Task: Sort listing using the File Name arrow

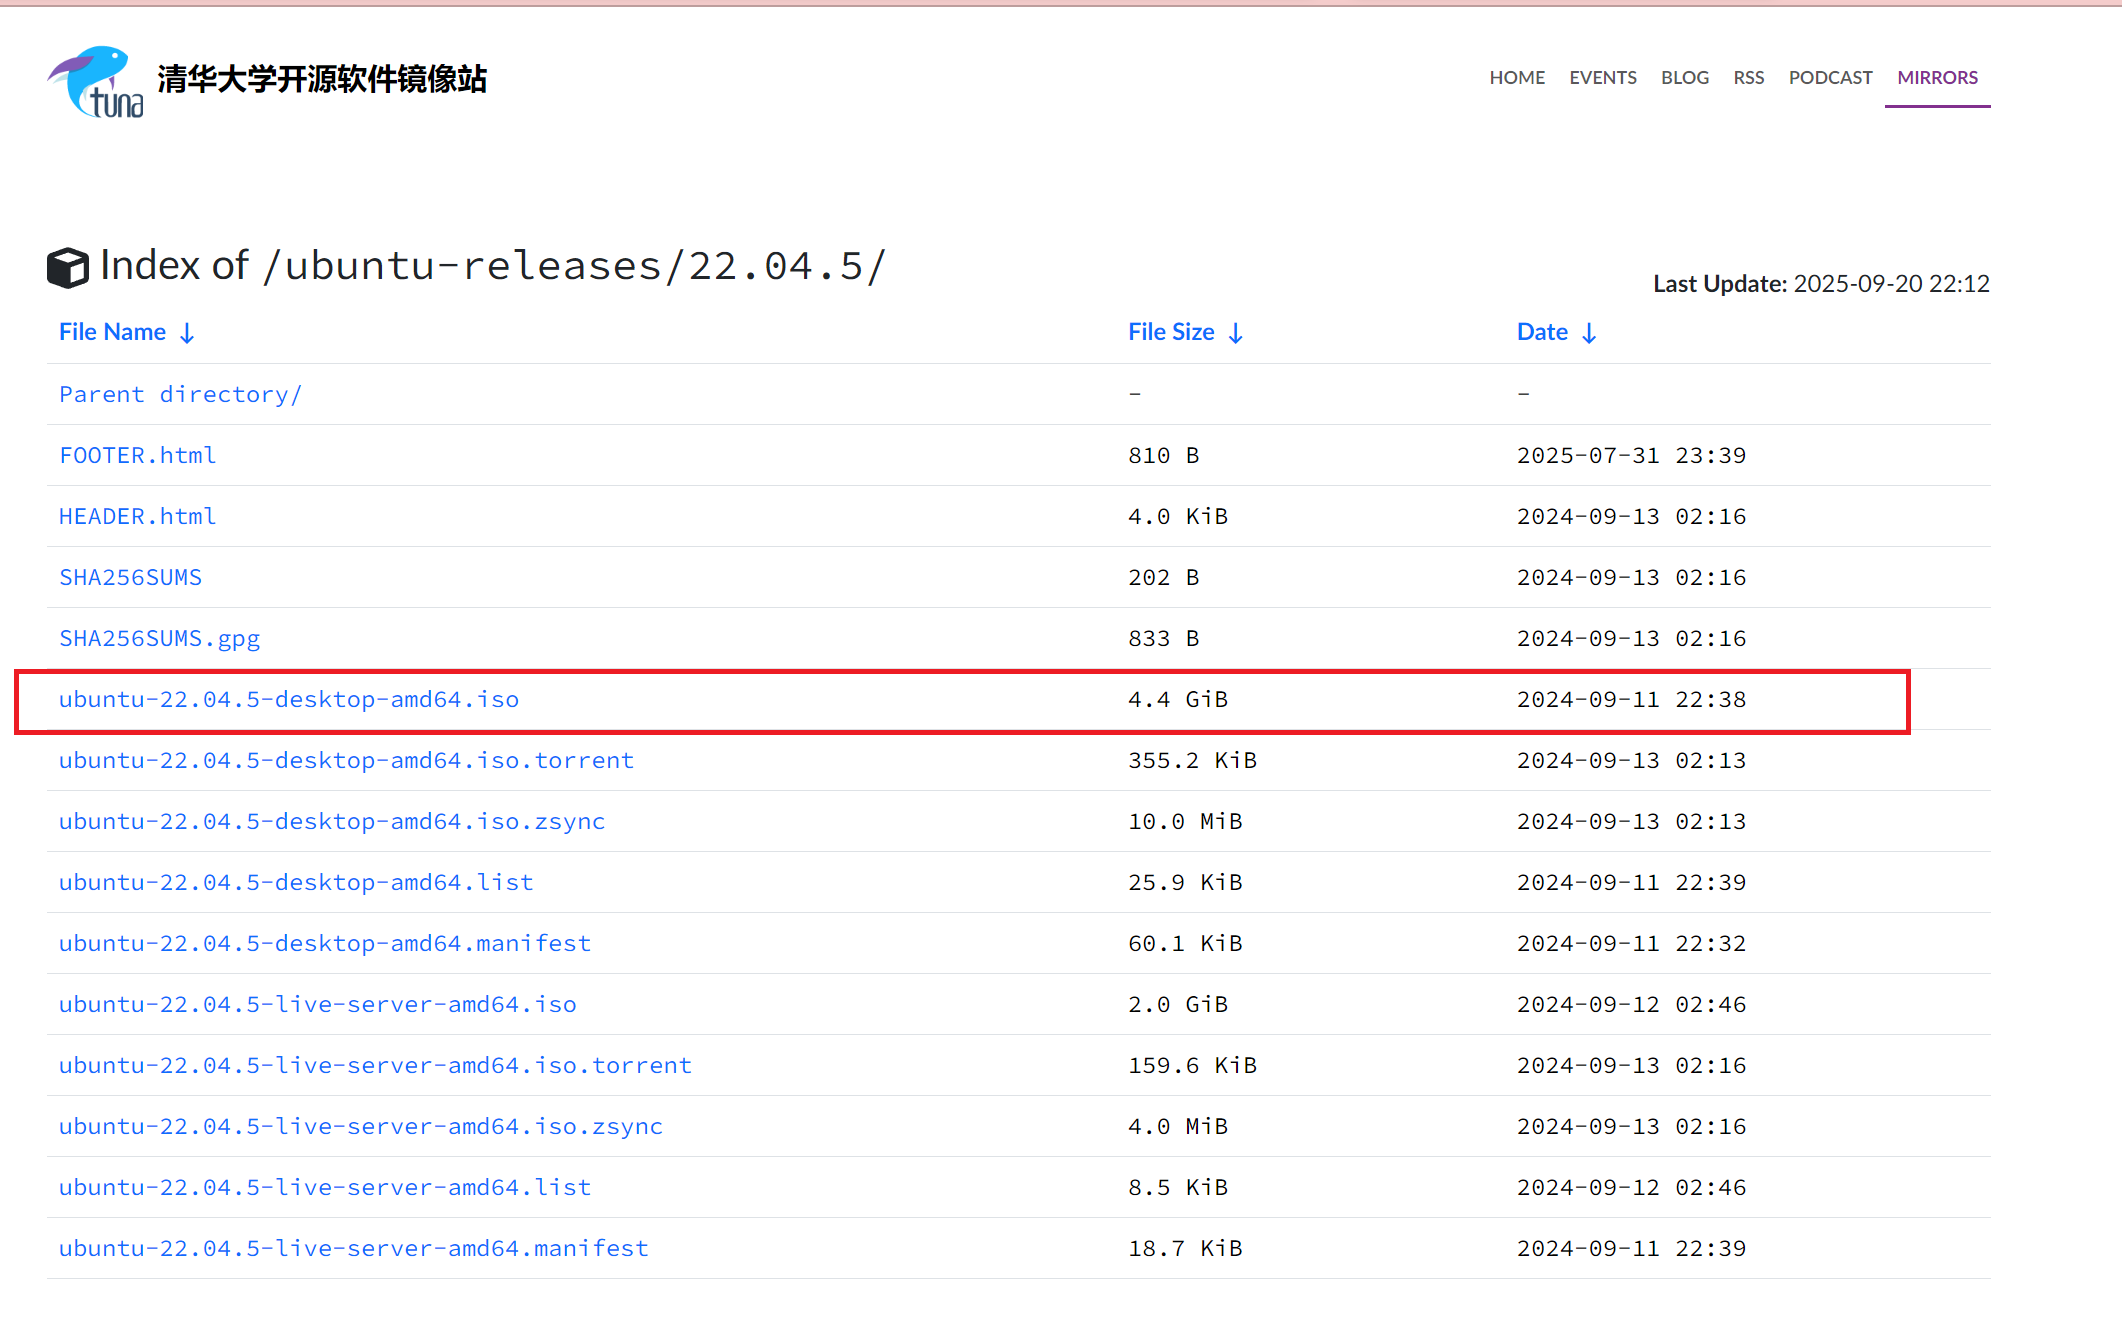Action: coord(188,331)
